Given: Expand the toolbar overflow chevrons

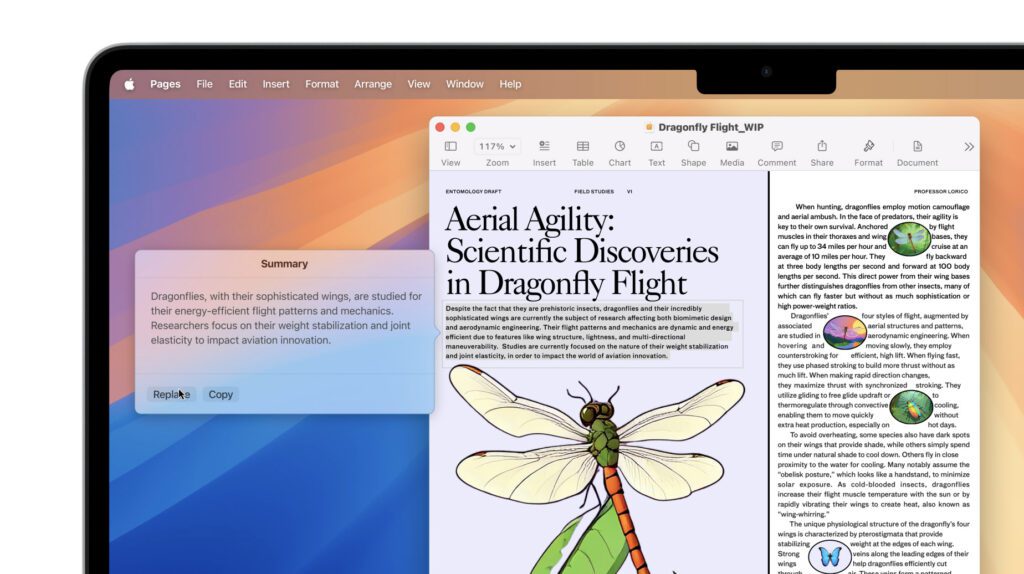Looking at the screenshot, I should (x=968, y=147).
